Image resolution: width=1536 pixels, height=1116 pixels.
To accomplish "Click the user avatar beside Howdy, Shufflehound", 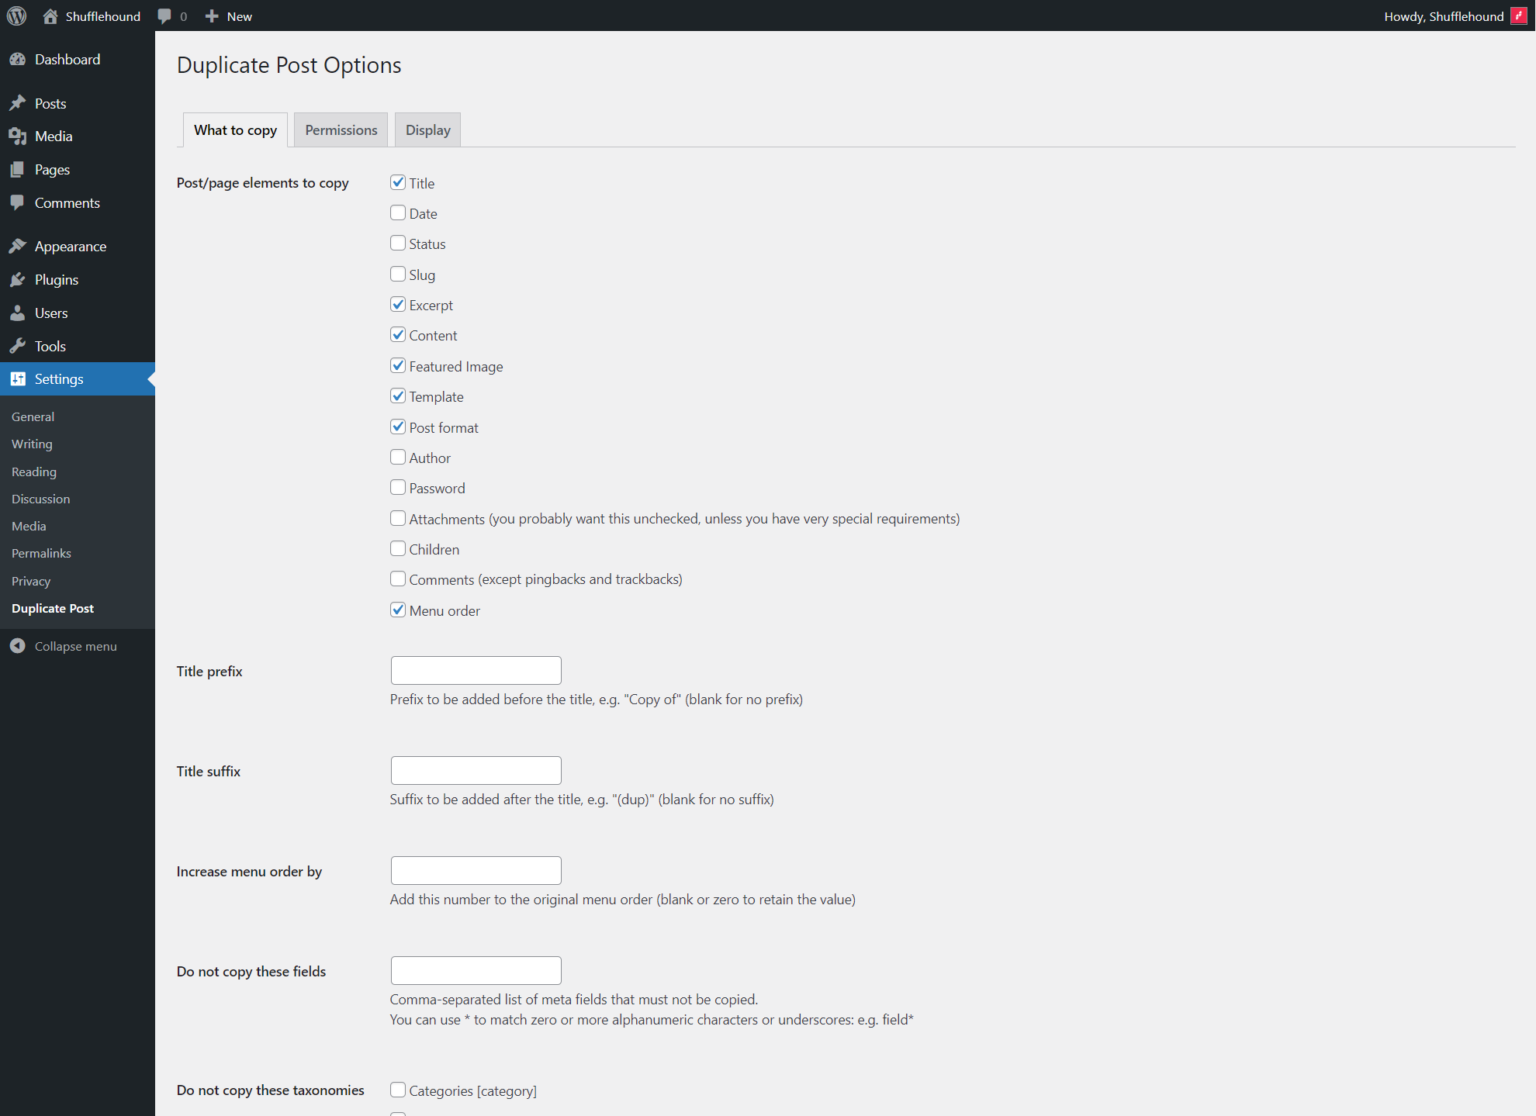I will click(x=1519, y=16).
